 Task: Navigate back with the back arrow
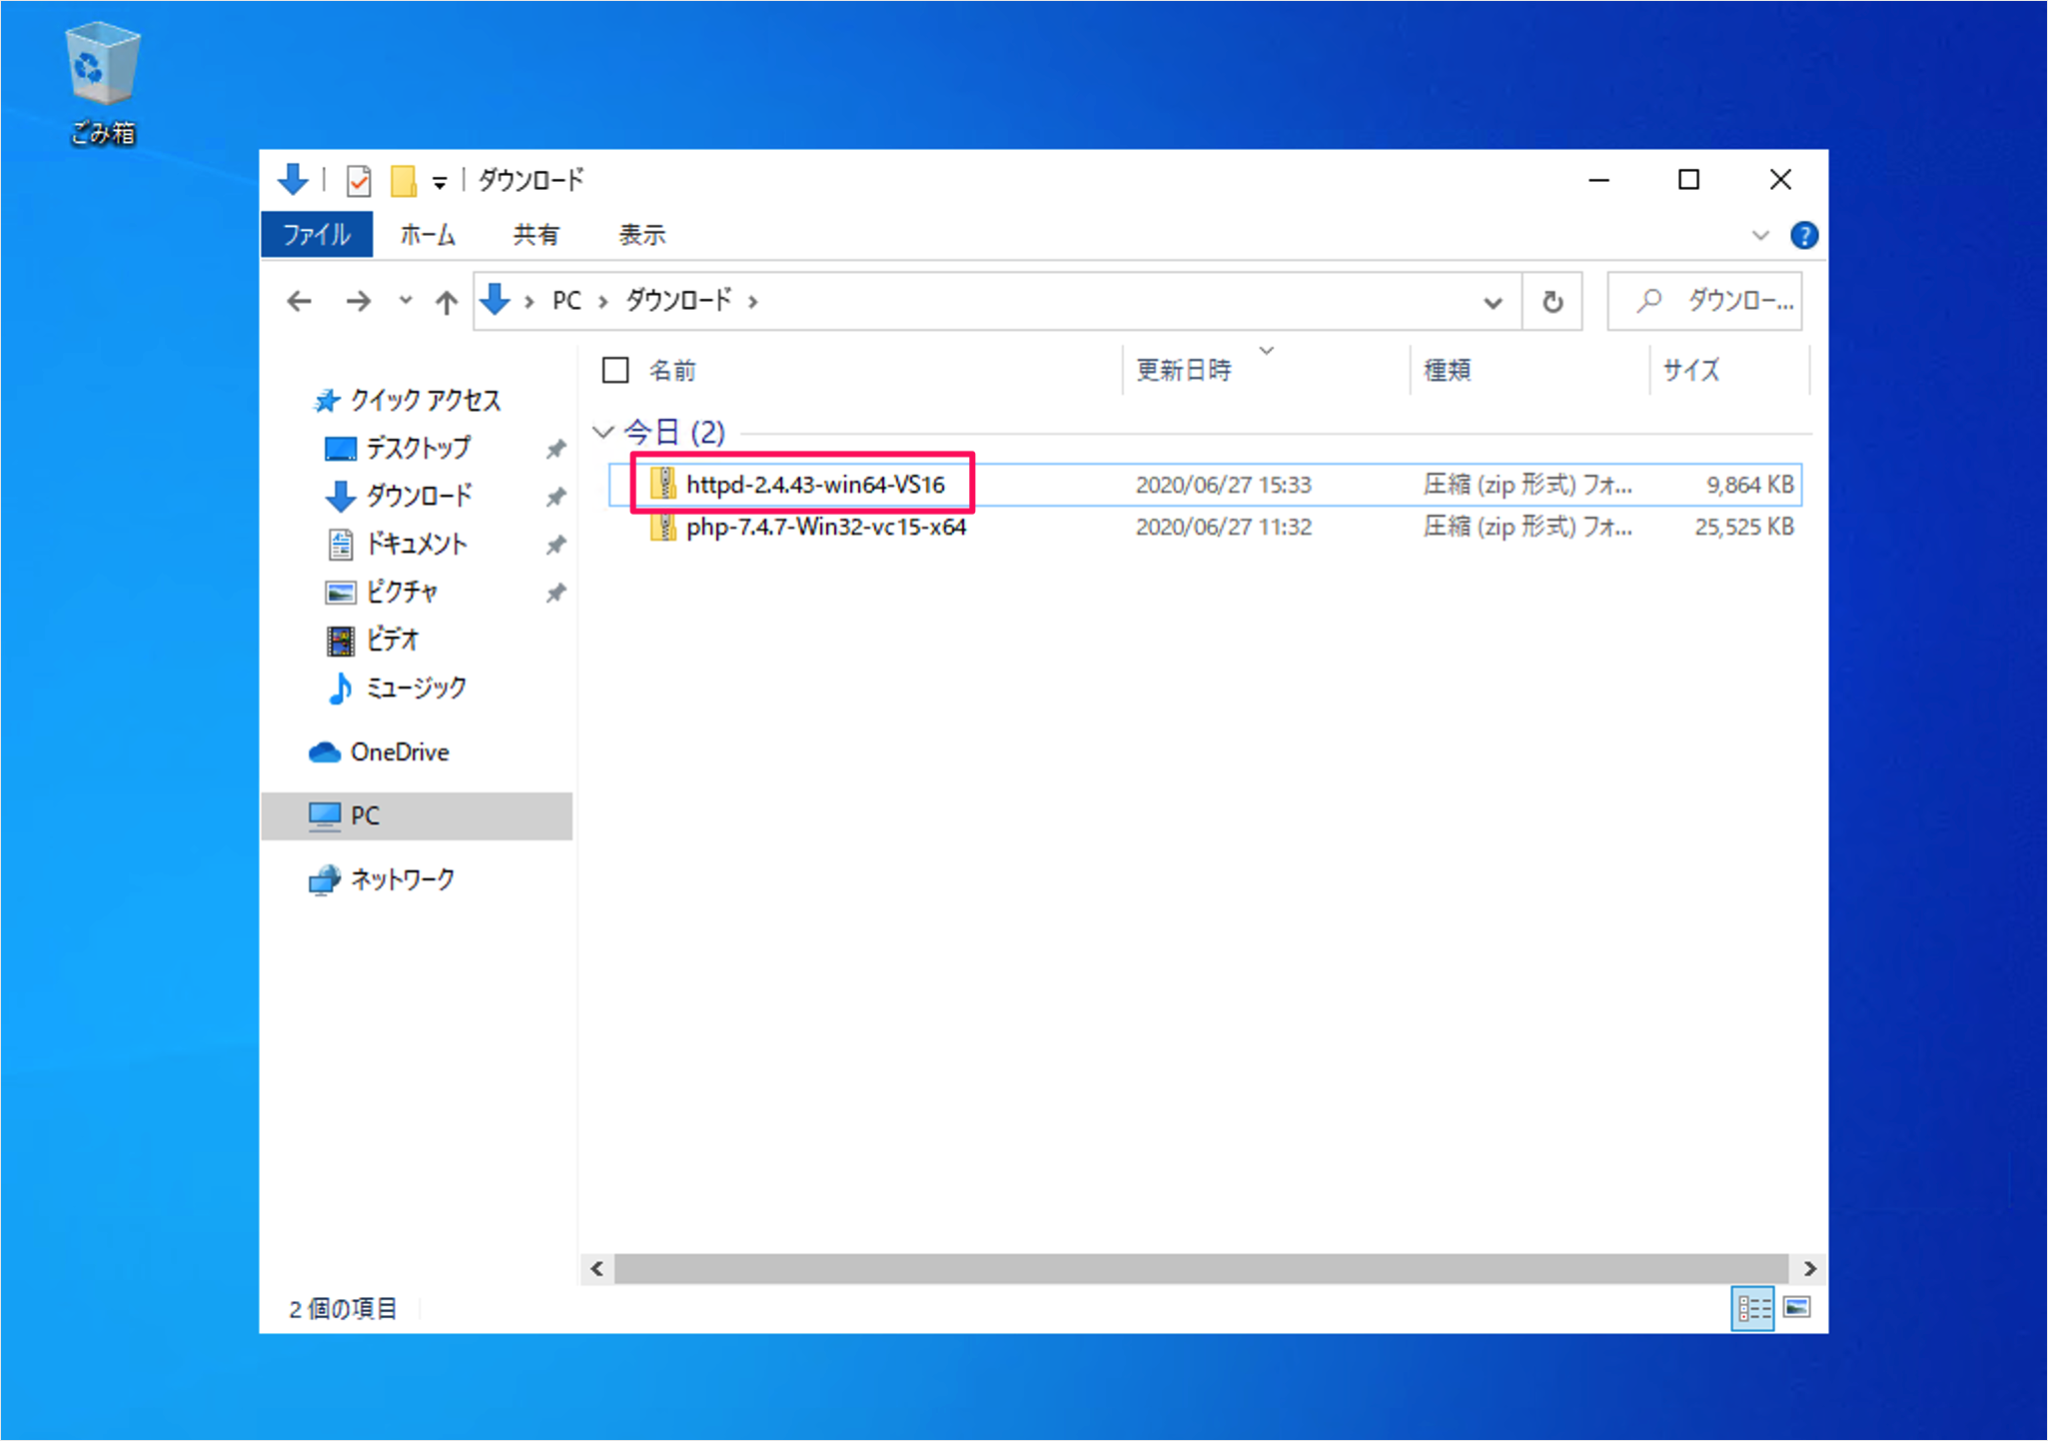tap(298, 301)
